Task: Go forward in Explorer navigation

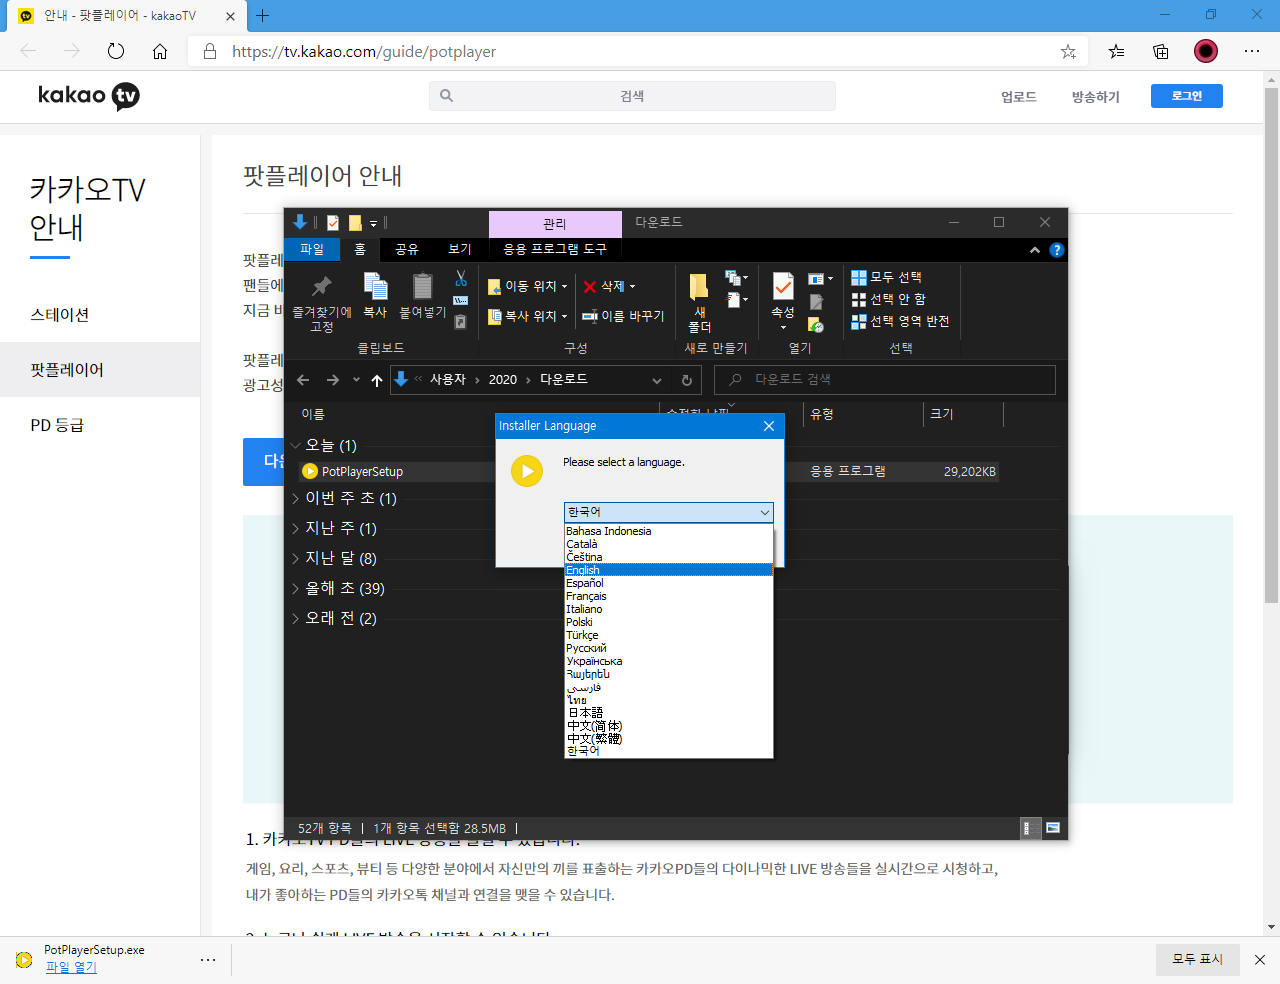Action: pyautogui.click(x=333, y=380)
